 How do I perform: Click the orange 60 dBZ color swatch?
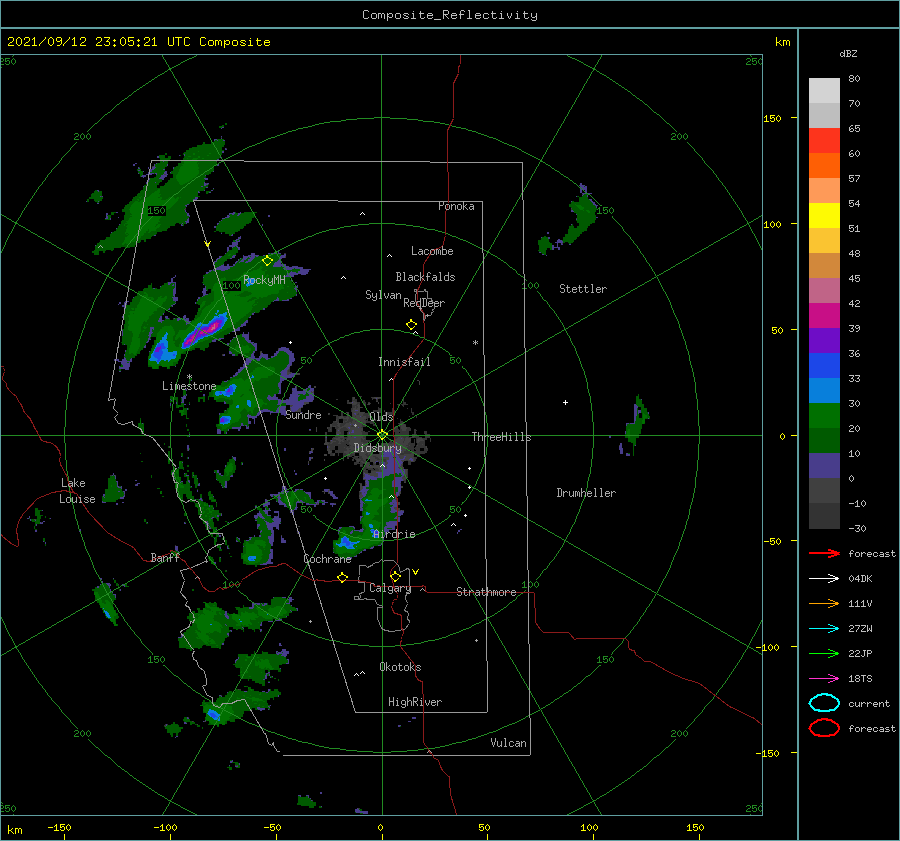pyautogui.click(x=824, y=165)
